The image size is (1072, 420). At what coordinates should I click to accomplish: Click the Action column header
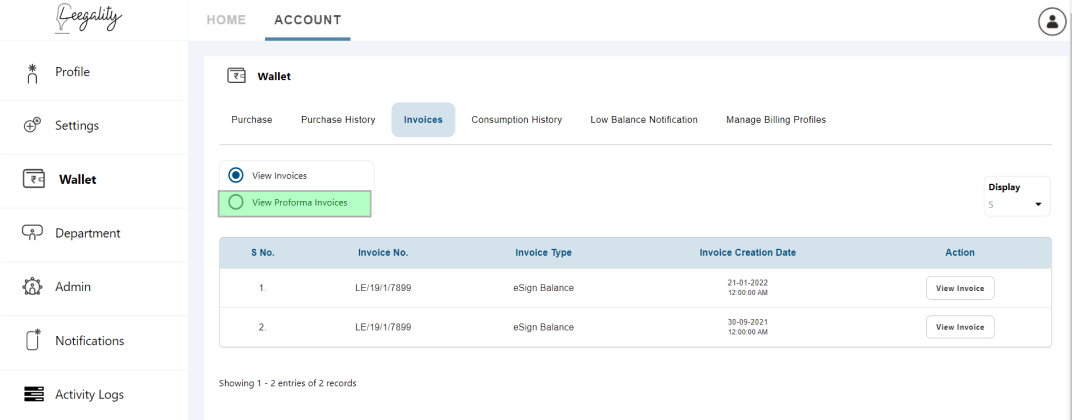point(960,252)
